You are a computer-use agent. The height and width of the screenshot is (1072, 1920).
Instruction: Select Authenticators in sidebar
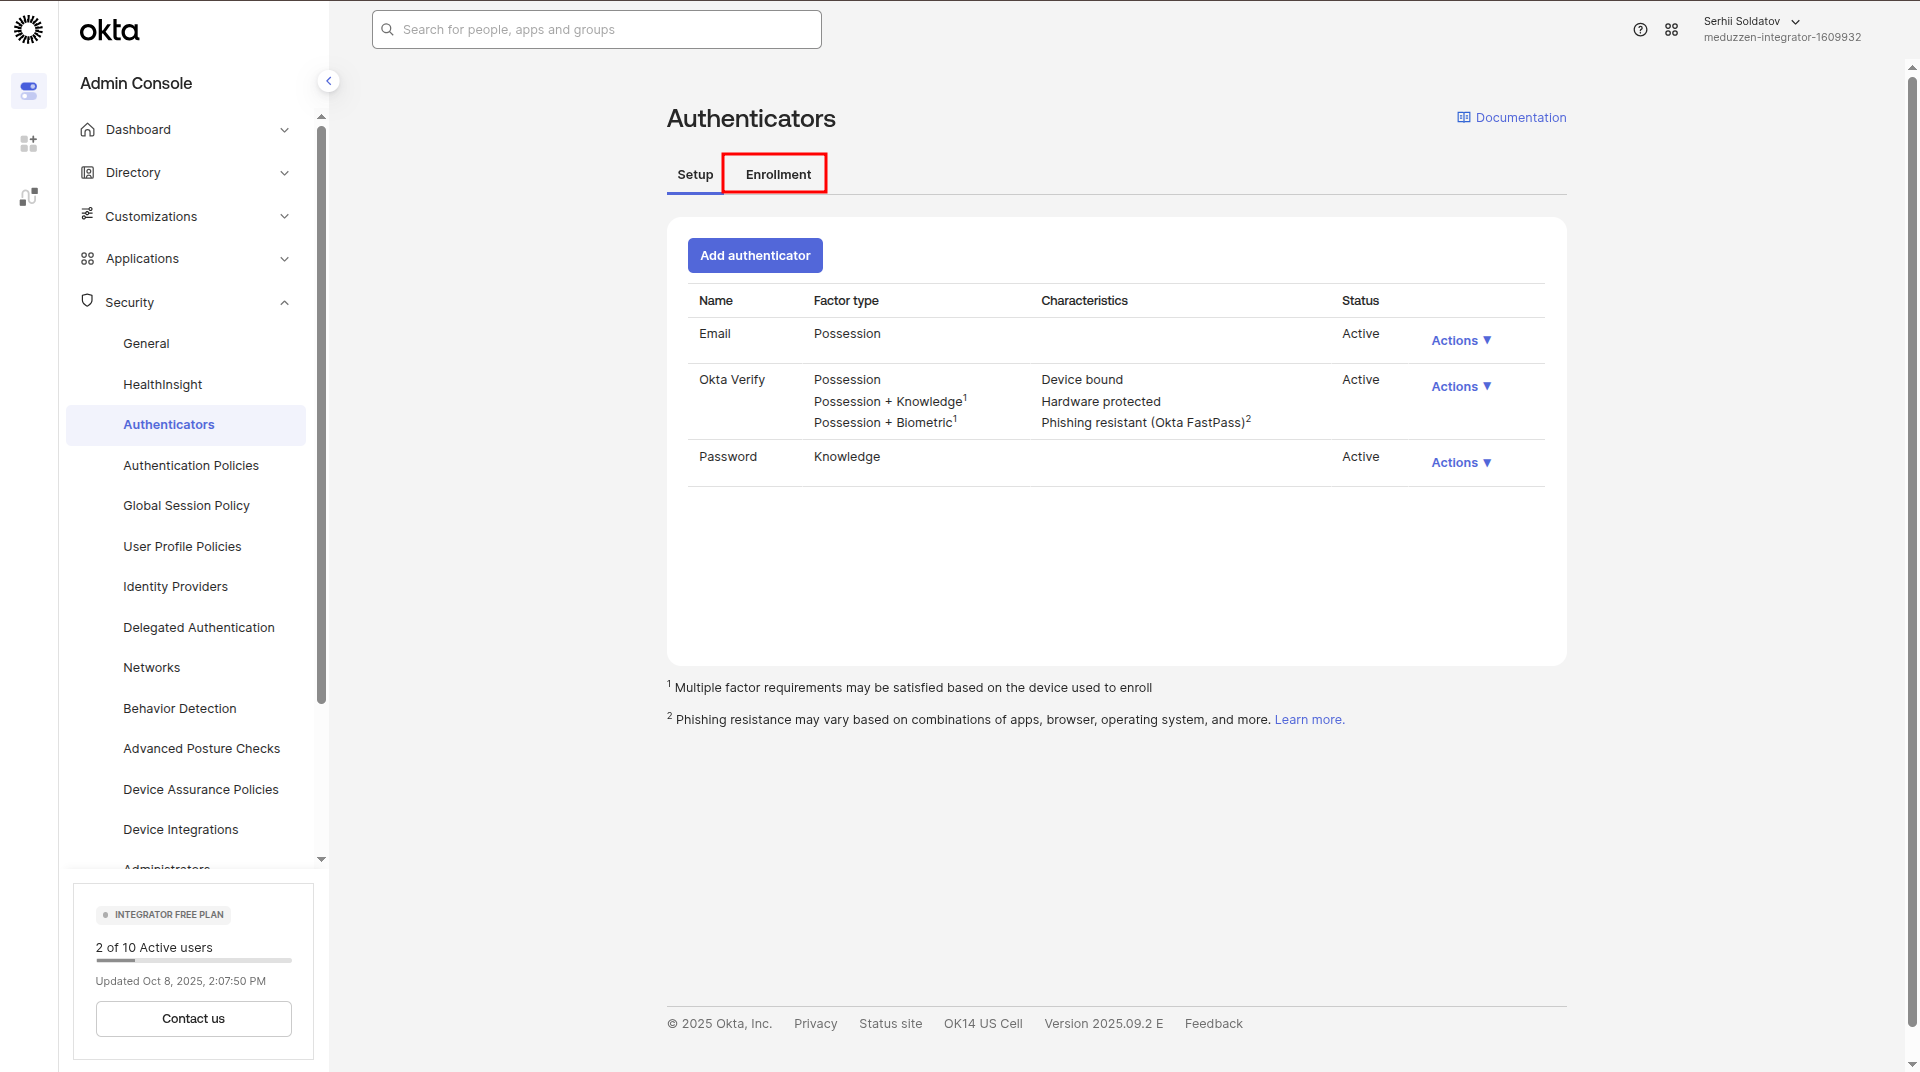click(x=186, y=425)
